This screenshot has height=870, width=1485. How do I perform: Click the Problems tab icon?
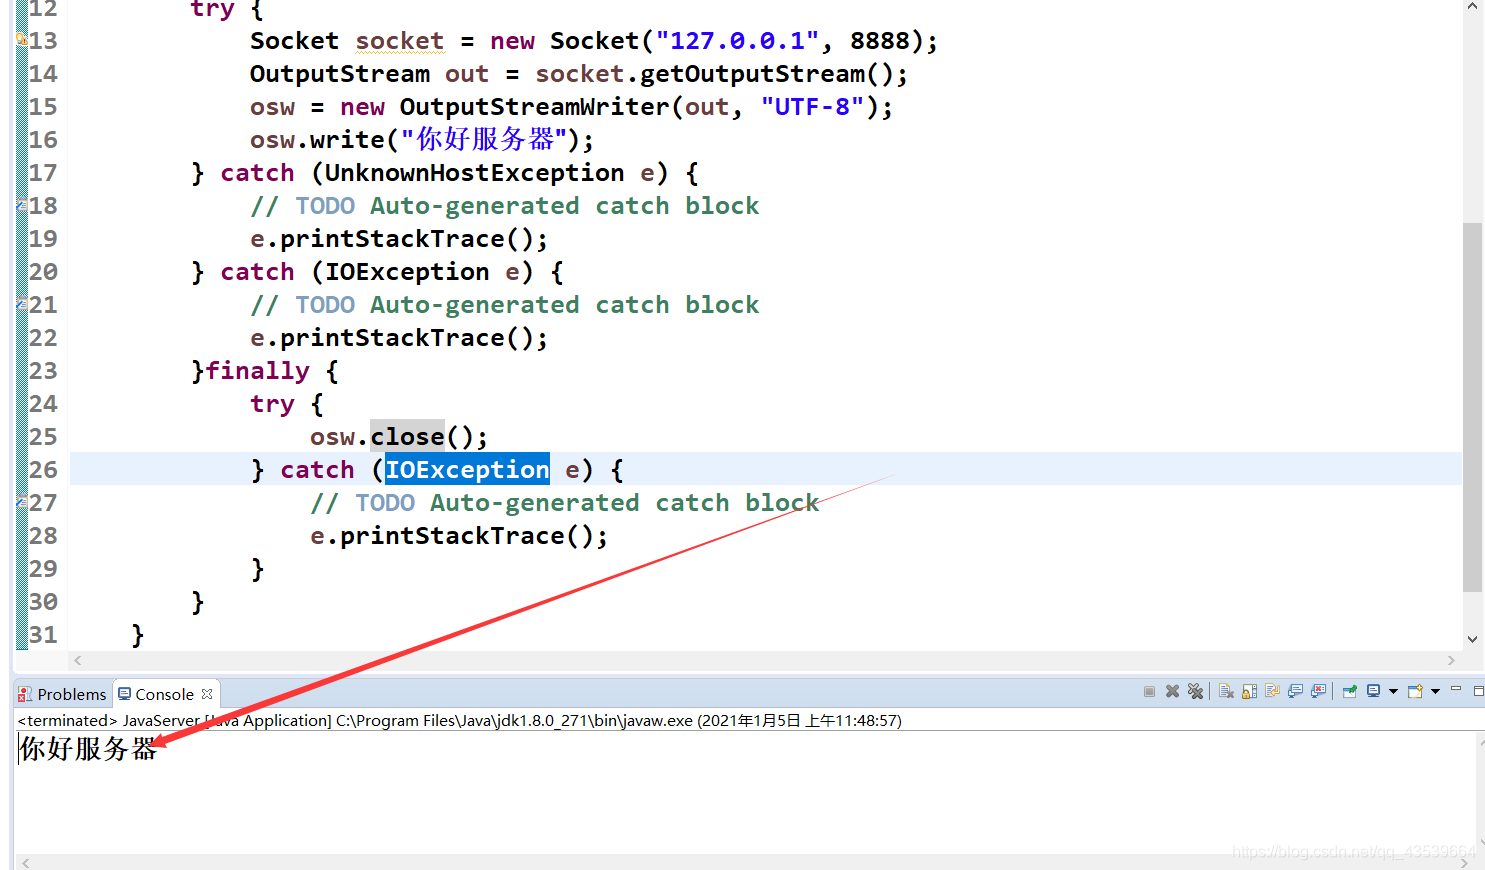25,694
